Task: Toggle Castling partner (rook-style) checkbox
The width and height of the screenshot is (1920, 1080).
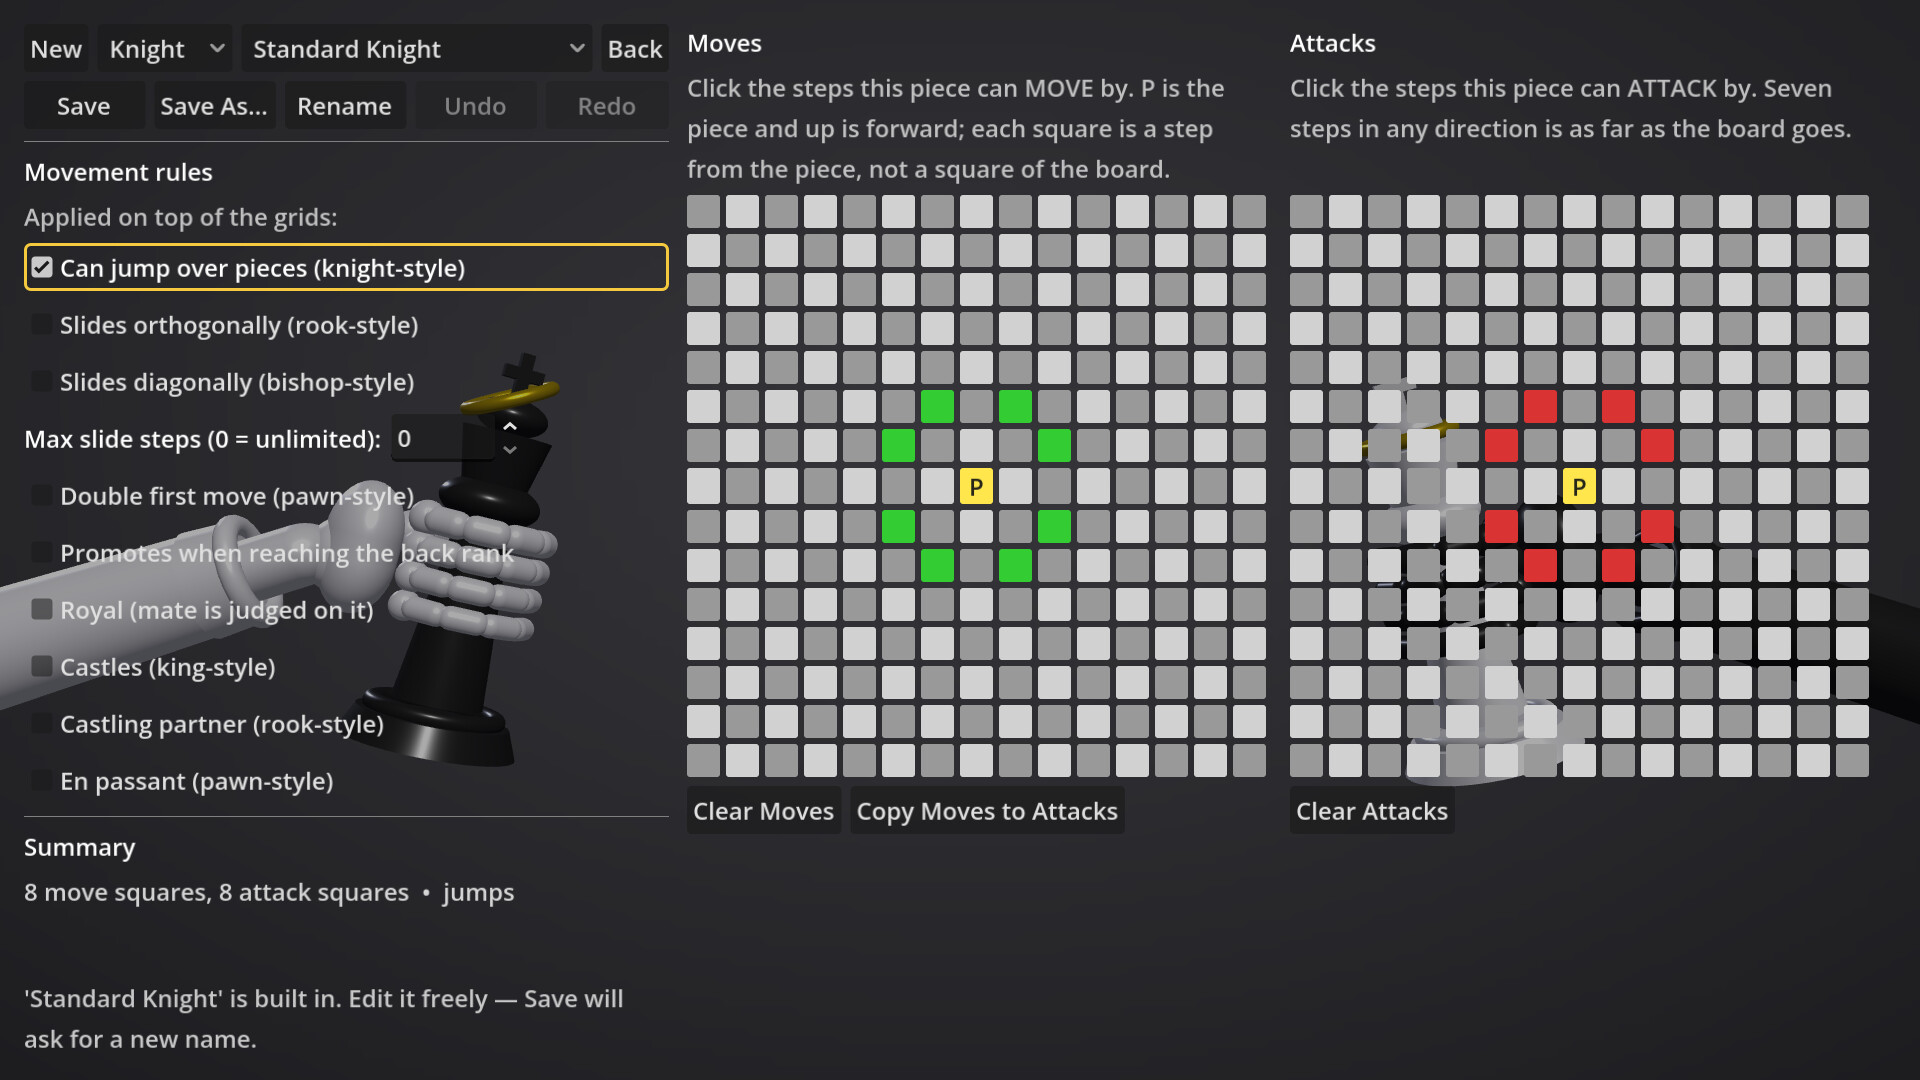Action: pyautogui.click(x=346, y=724)
